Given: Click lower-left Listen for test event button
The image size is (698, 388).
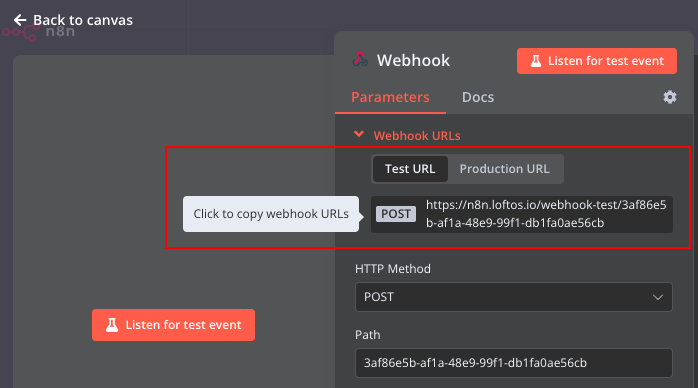Looking at the screenshot, I should tap(174, 325).
